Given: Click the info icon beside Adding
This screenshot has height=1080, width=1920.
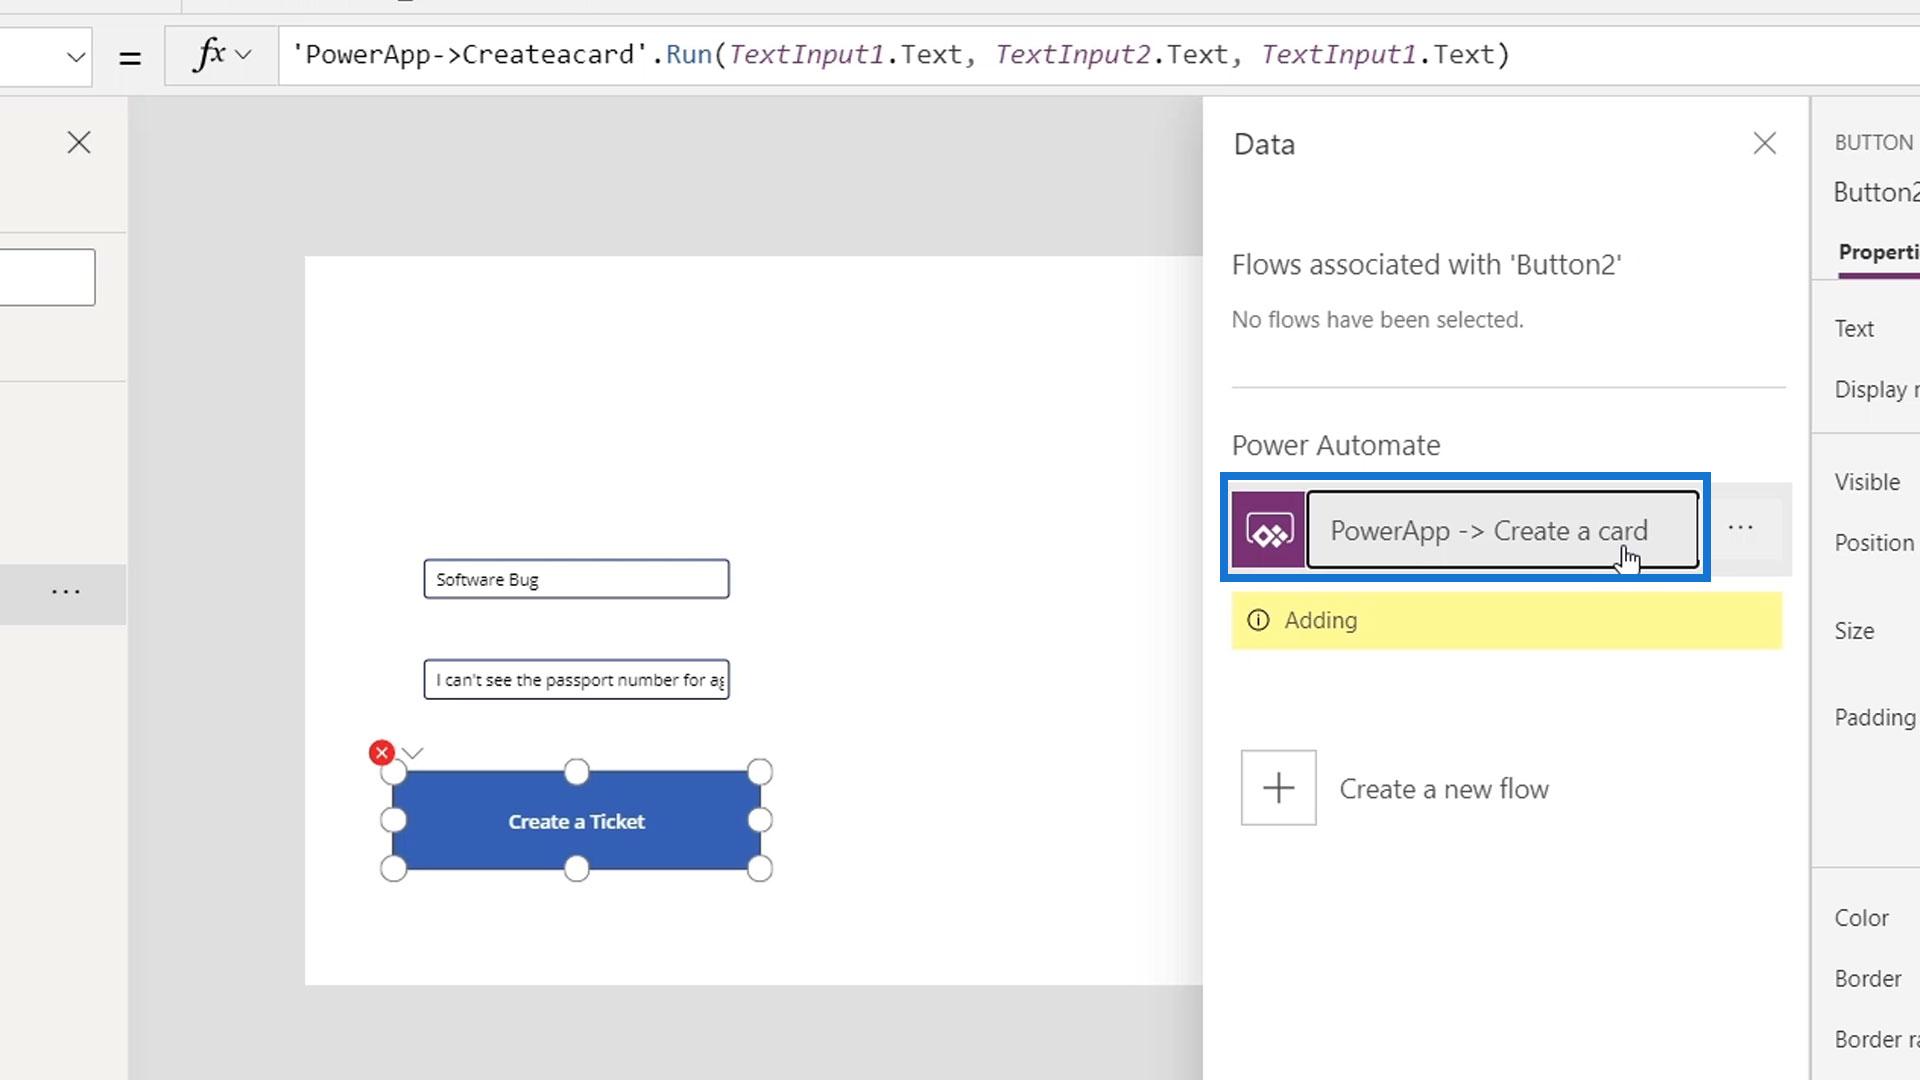Looking at the screenshot, I should pyautogui.click(x=1258, y=620).
